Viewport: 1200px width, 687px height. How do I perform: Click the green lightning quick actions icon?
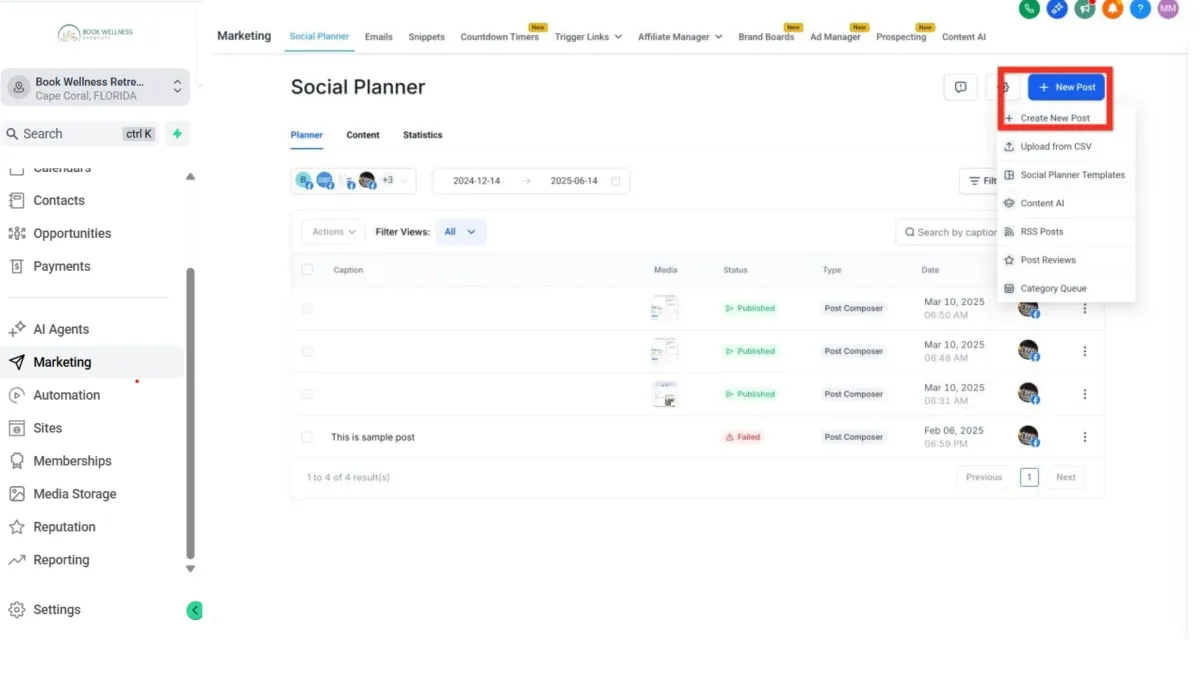click(177, 133)
